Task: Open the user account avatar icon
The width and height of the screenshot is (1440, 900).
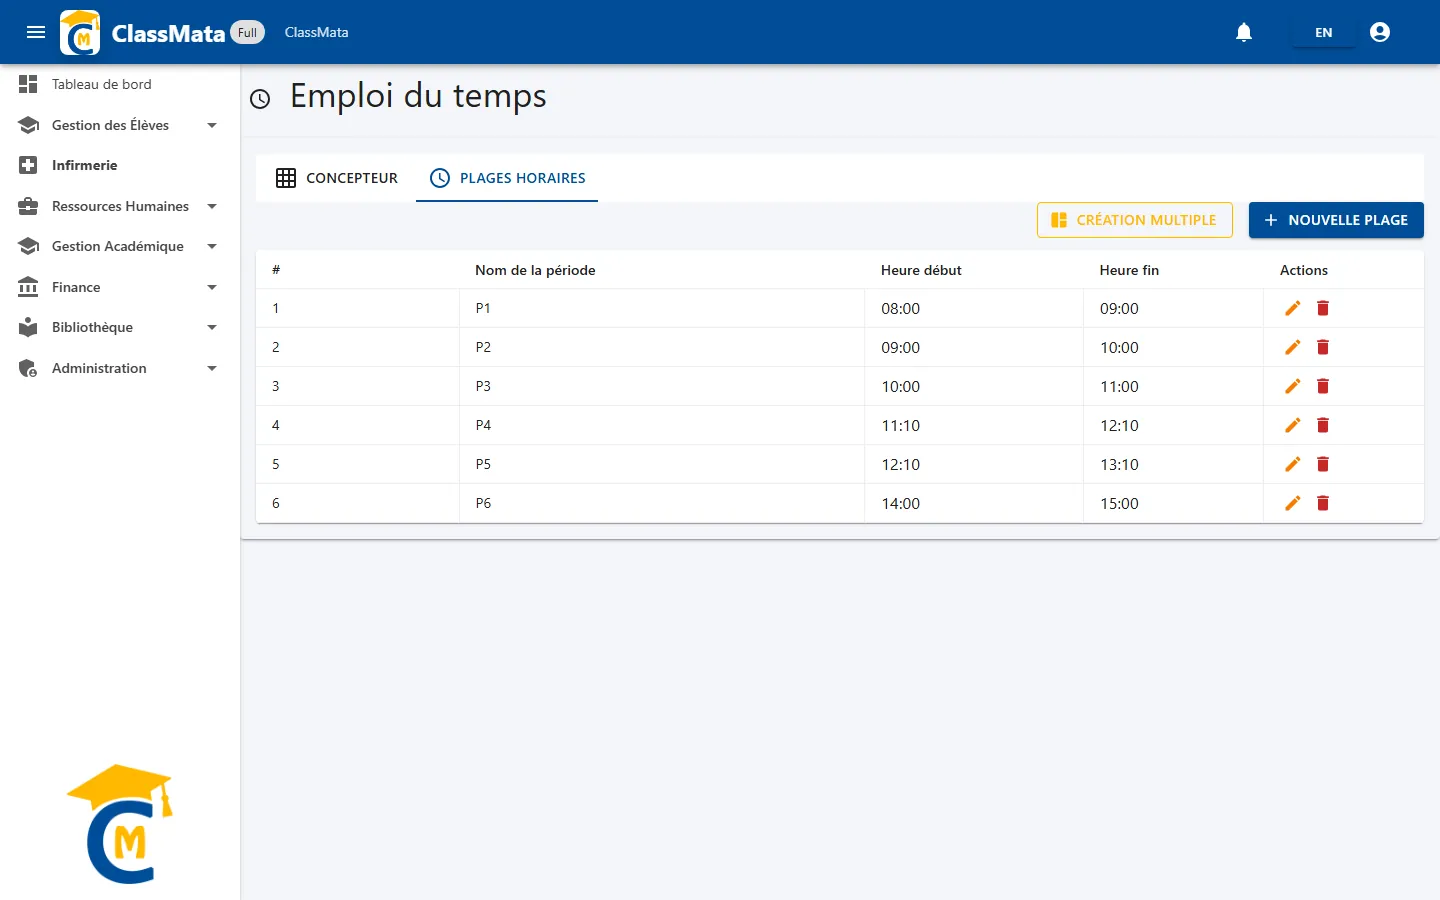Action: tap(1380, 32)
